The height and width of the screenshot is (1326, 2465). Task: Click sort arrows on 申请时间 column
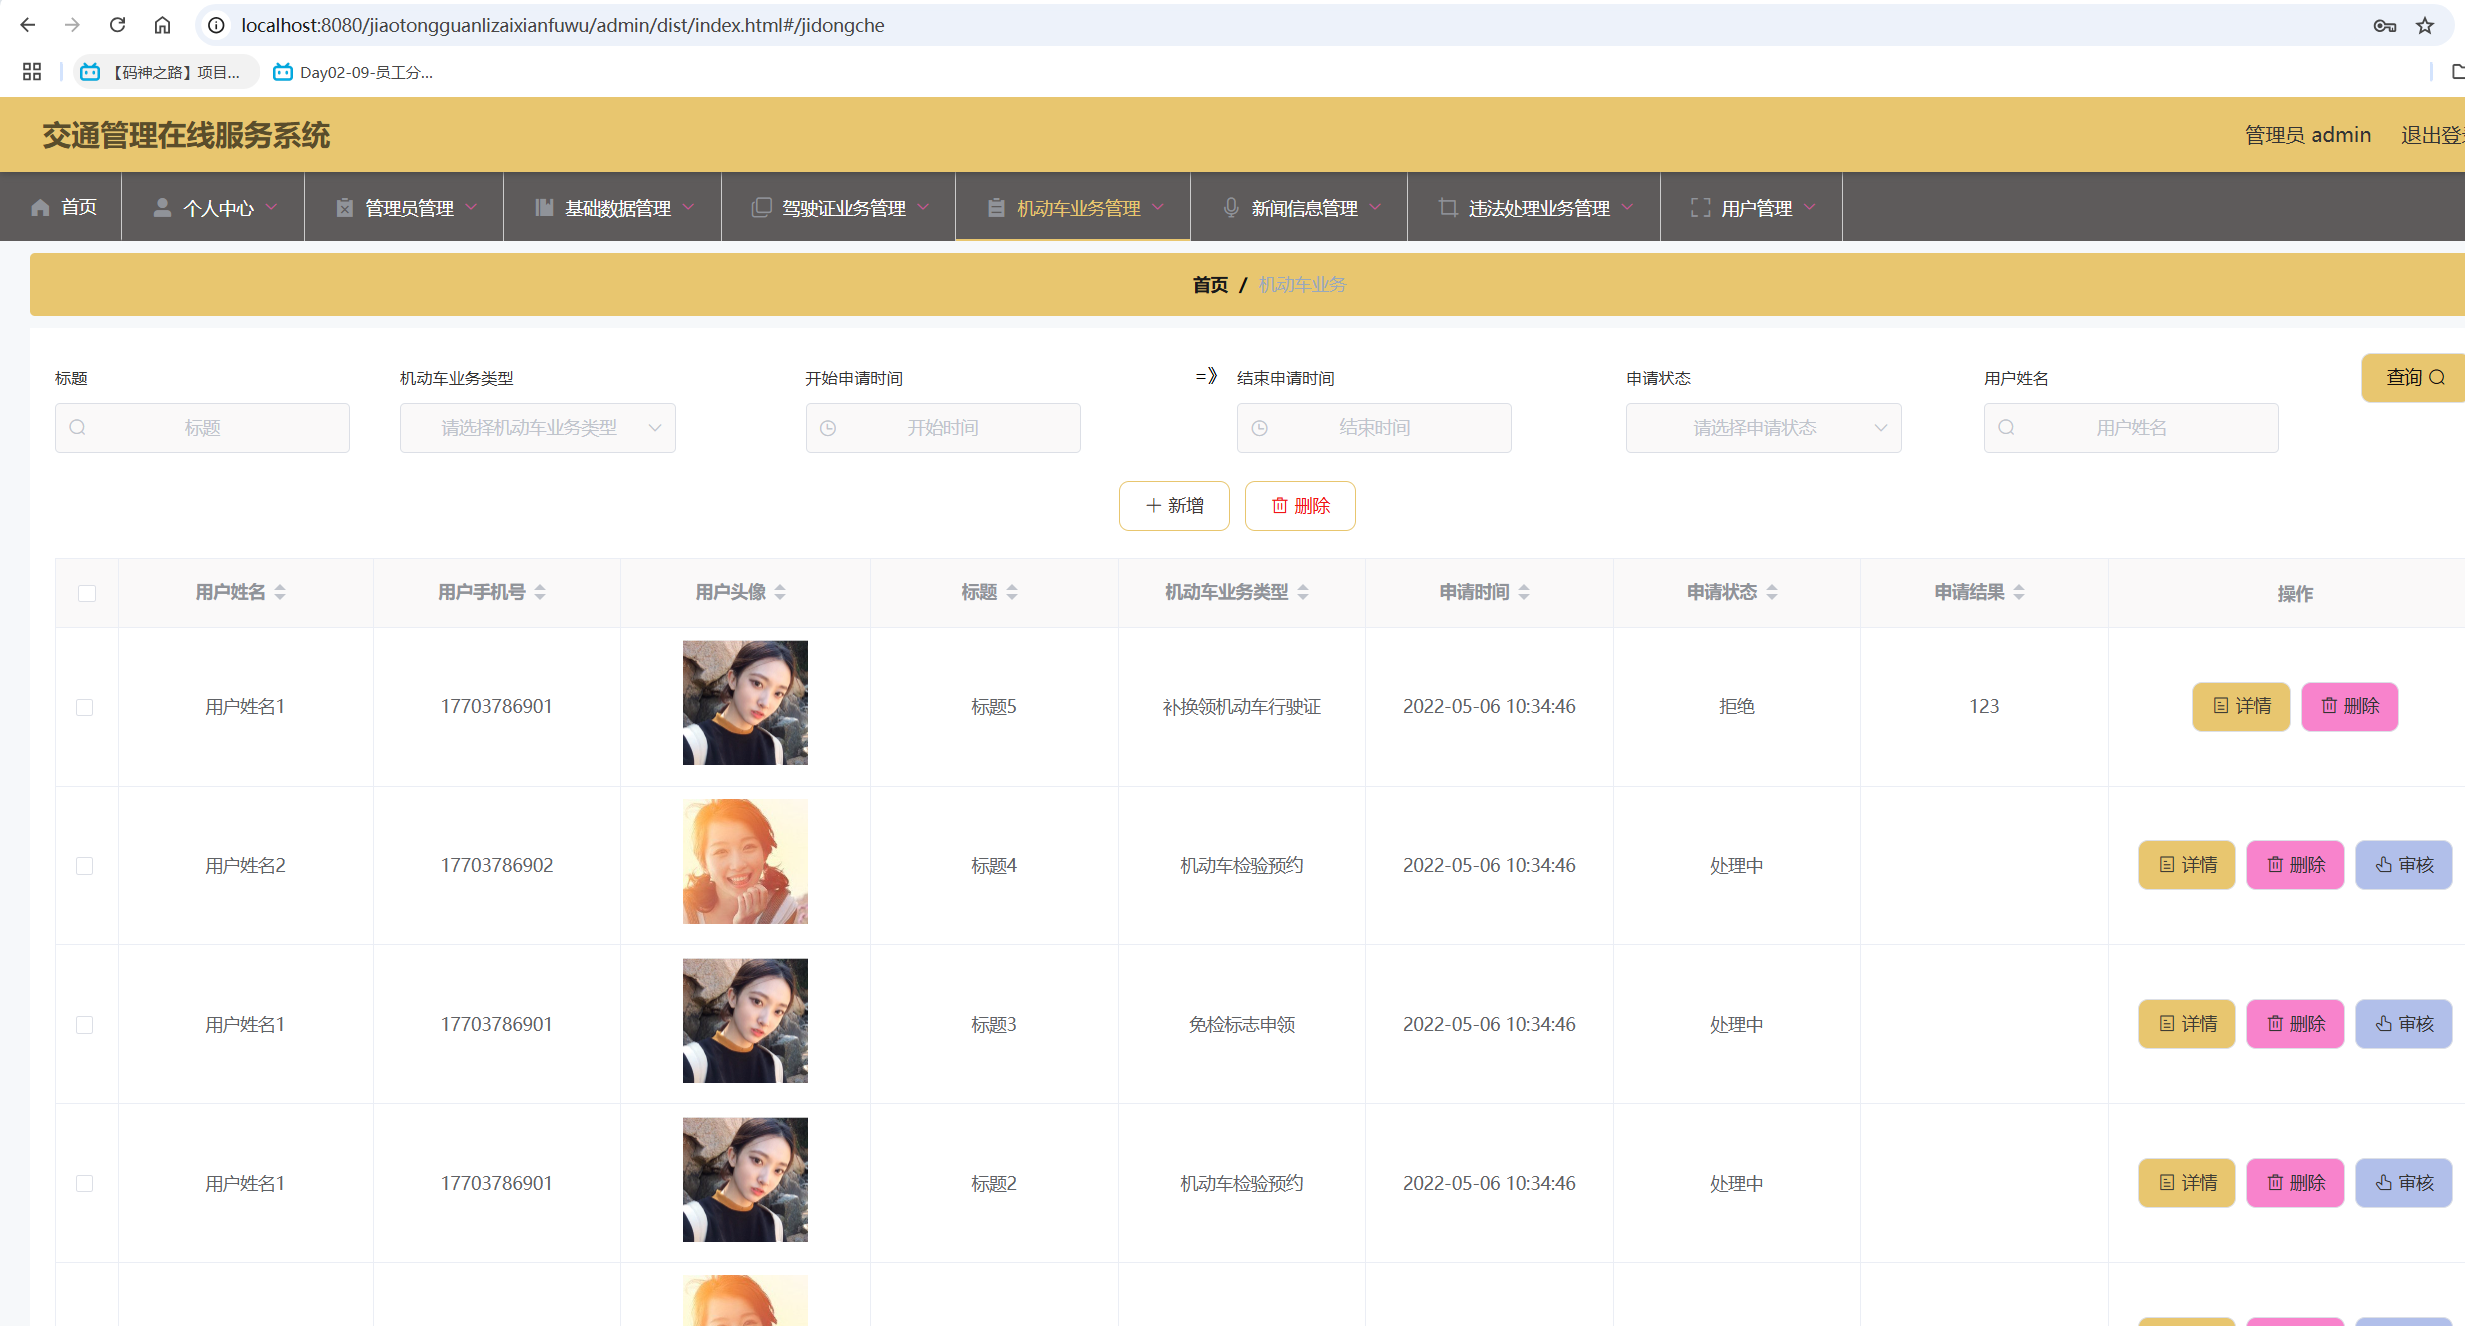coord(1523,592)
